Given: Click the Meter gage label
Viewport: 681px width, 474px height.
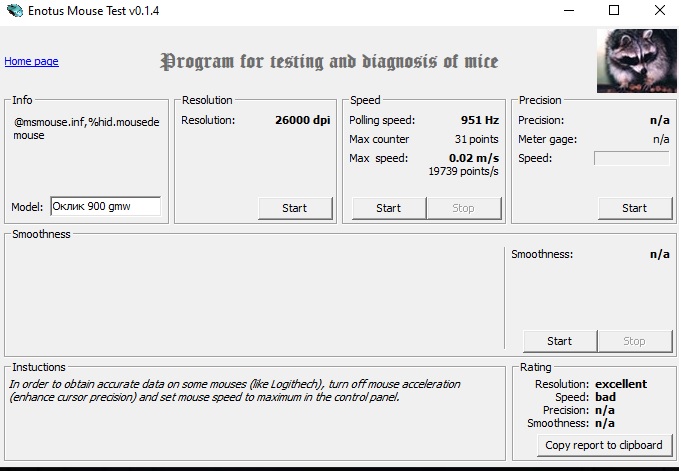Looking at the screenshot, I should [x=548, y=139].
